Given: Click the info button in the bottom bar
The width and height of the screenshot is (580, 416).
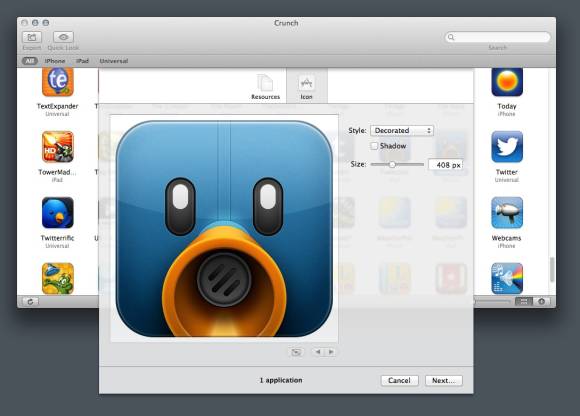Looking at the screenshot, I should tap(542, 302).
